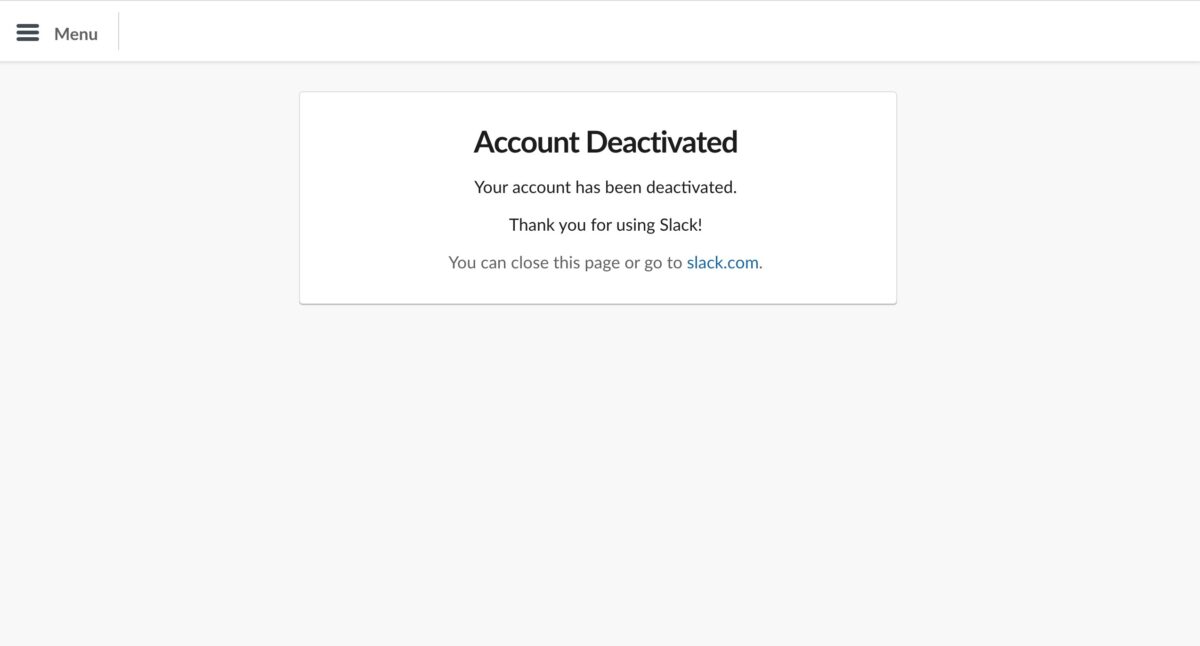Click the word 'Your' in deactivation message
The width and height of the screenshot is (1200, 646).
(491, 187)
